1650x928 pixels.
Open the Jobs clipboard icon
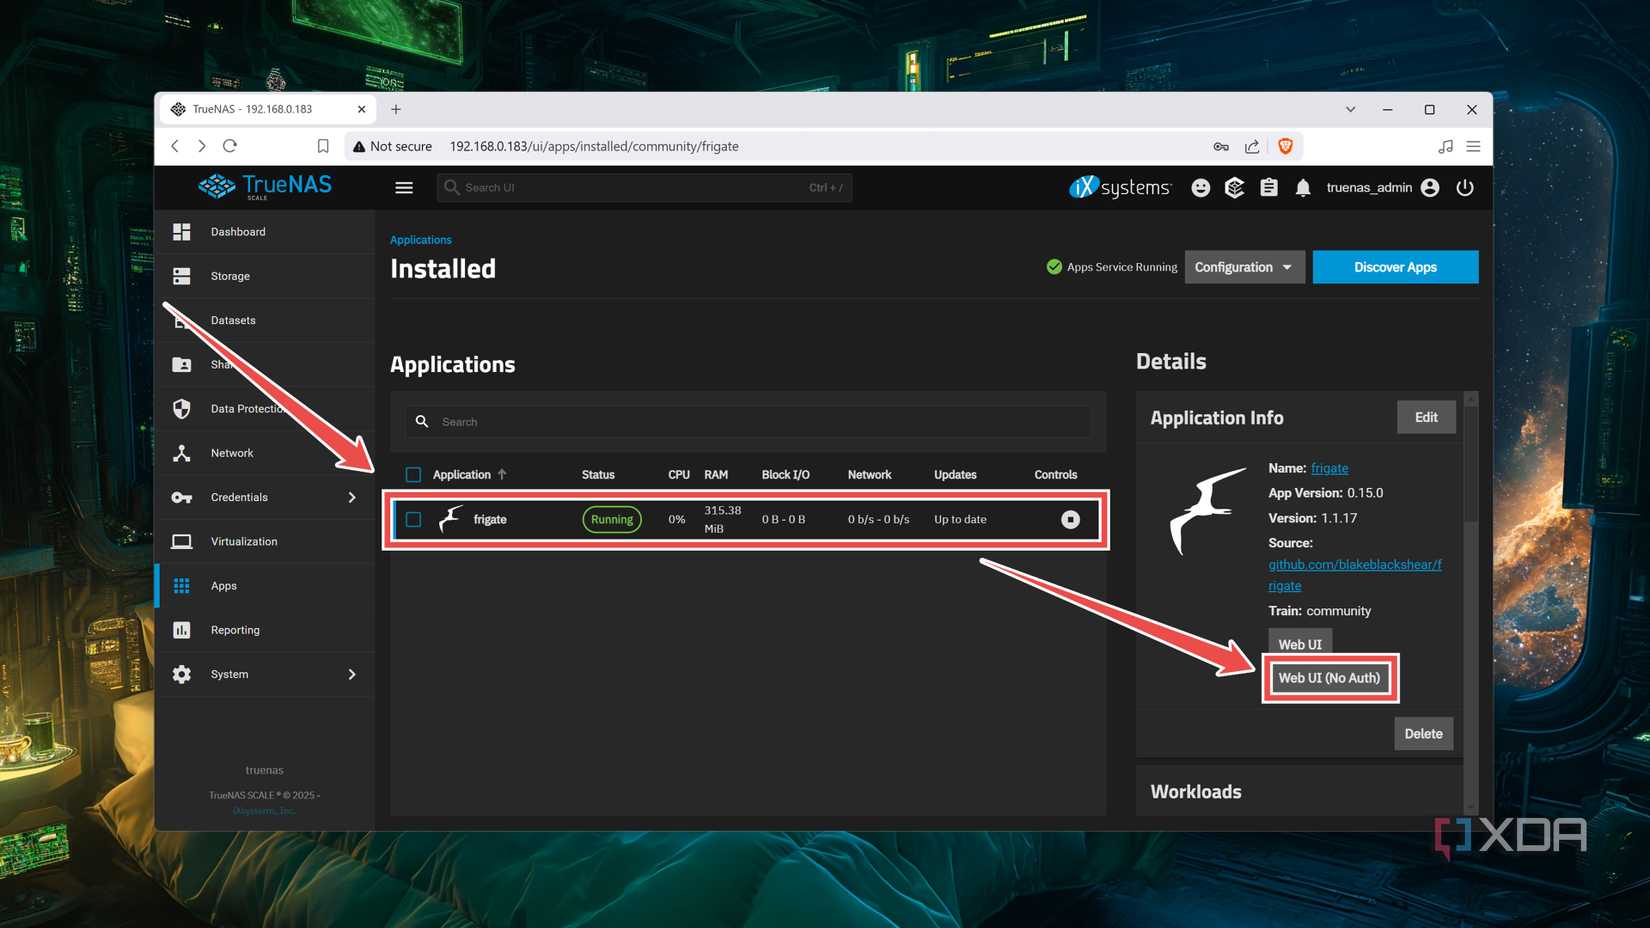pos(1269,188)
